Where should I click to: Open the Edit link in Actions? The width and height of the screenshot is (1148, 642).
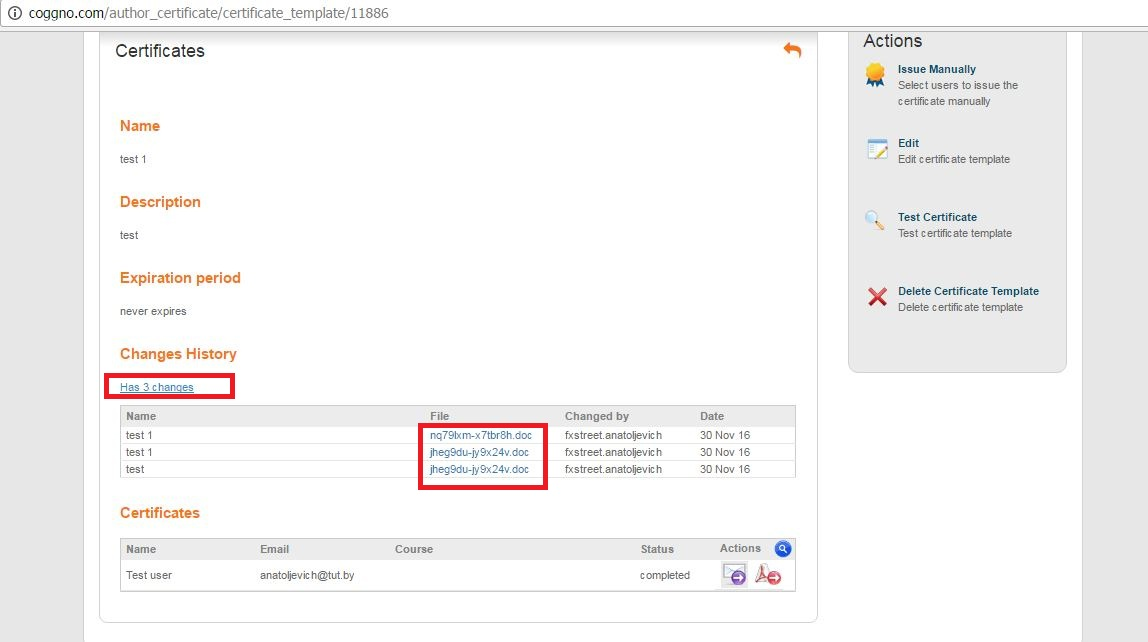(908, 143)
